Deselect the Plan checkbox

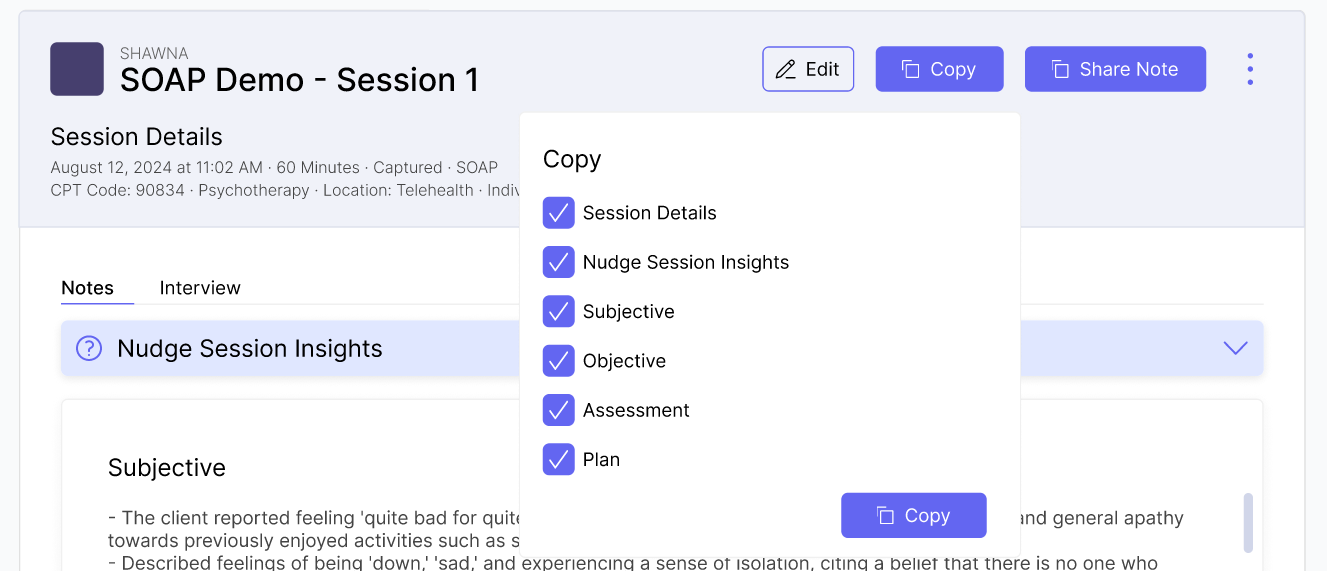558,459
